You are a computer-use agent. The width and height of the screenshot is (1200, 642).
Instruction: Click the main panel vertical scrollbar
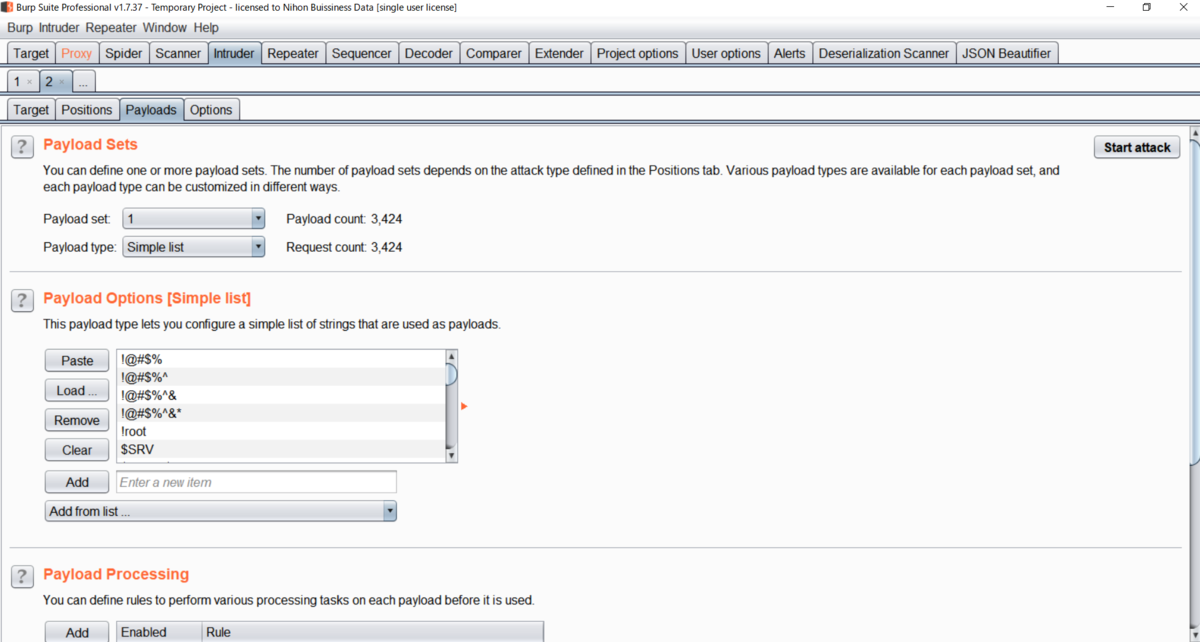point(1194,300)
